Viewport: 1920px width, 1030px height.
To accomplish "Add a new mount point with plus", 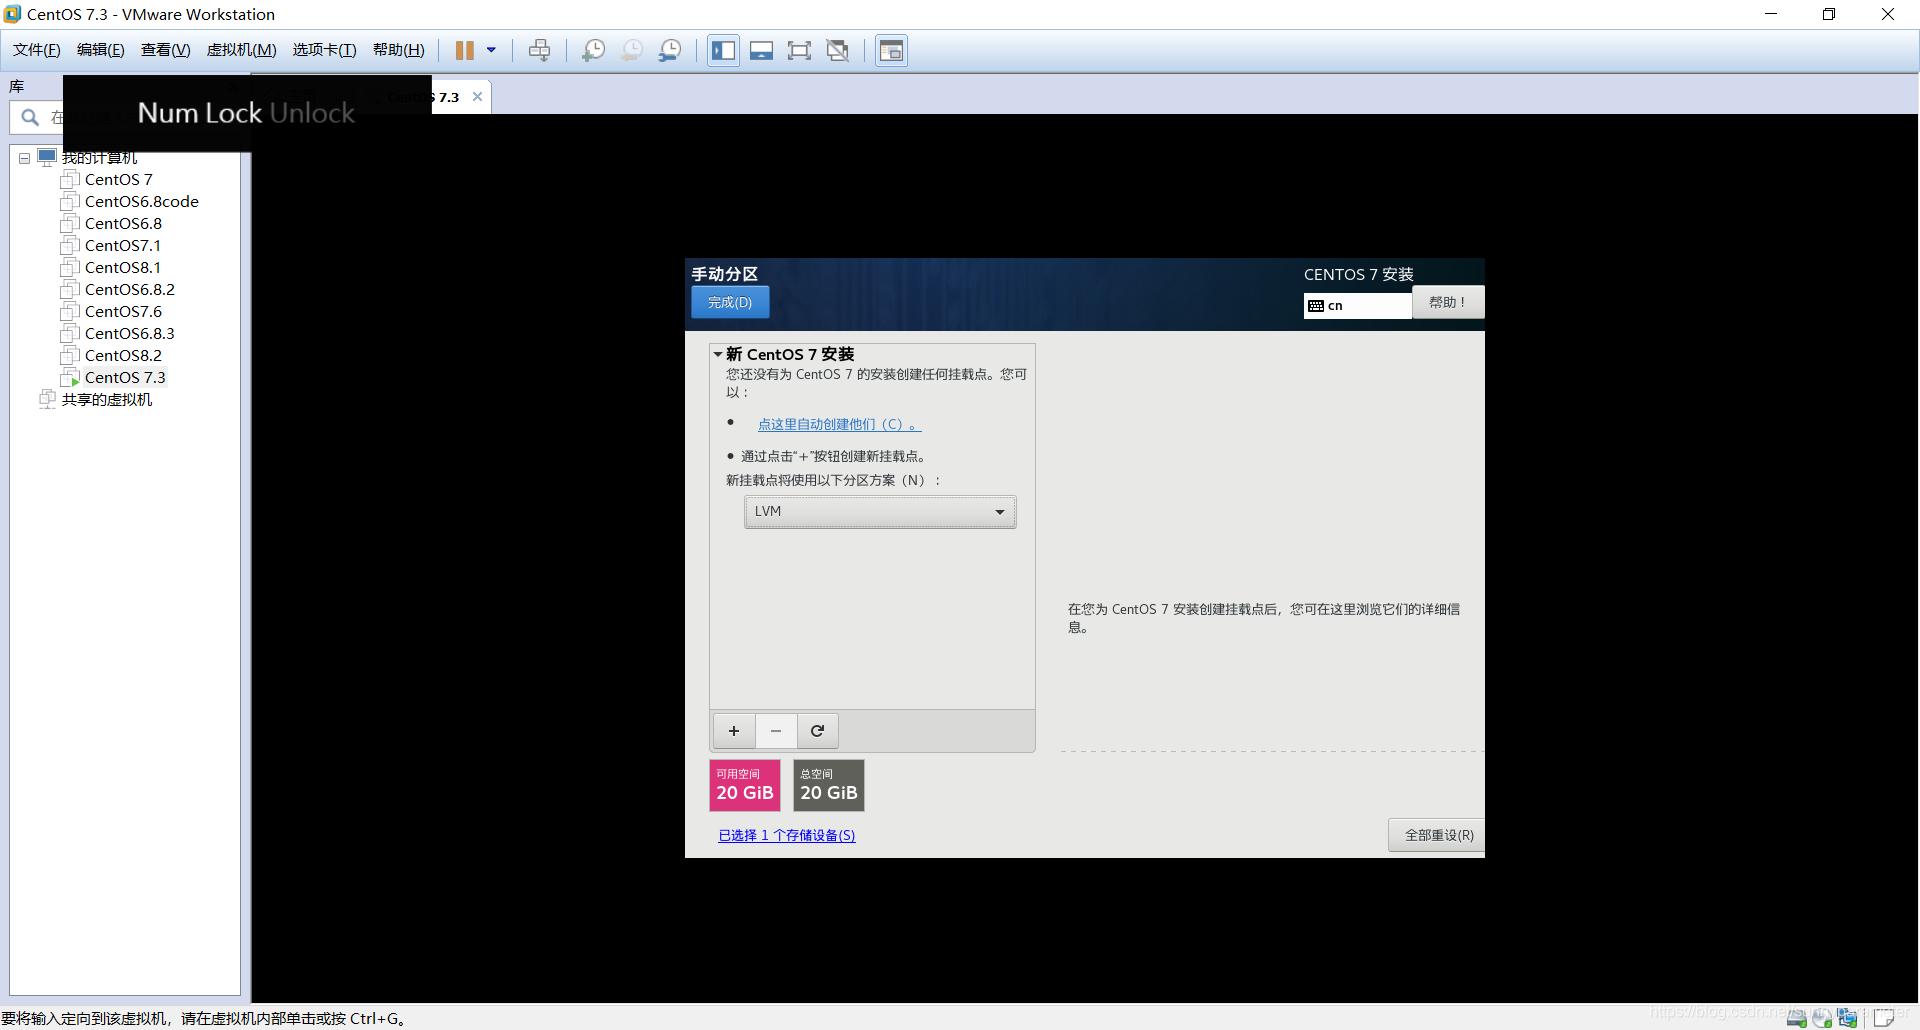I will point(734,731).
